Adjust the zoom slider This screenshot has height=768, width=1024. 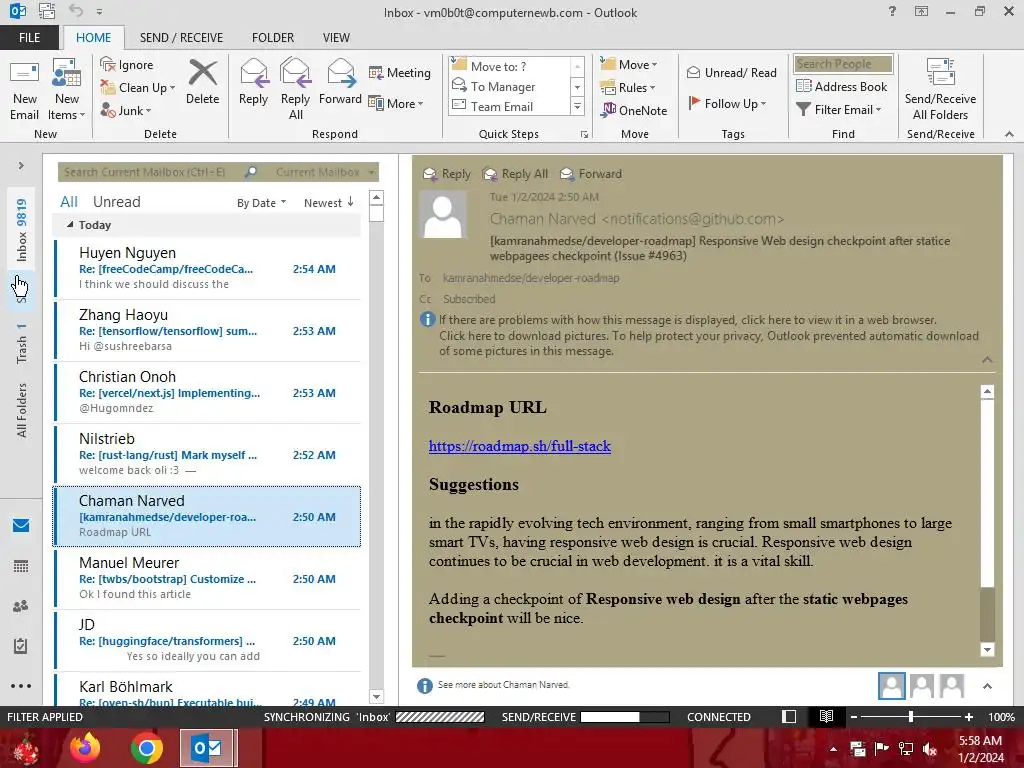[x=910, y=717]
